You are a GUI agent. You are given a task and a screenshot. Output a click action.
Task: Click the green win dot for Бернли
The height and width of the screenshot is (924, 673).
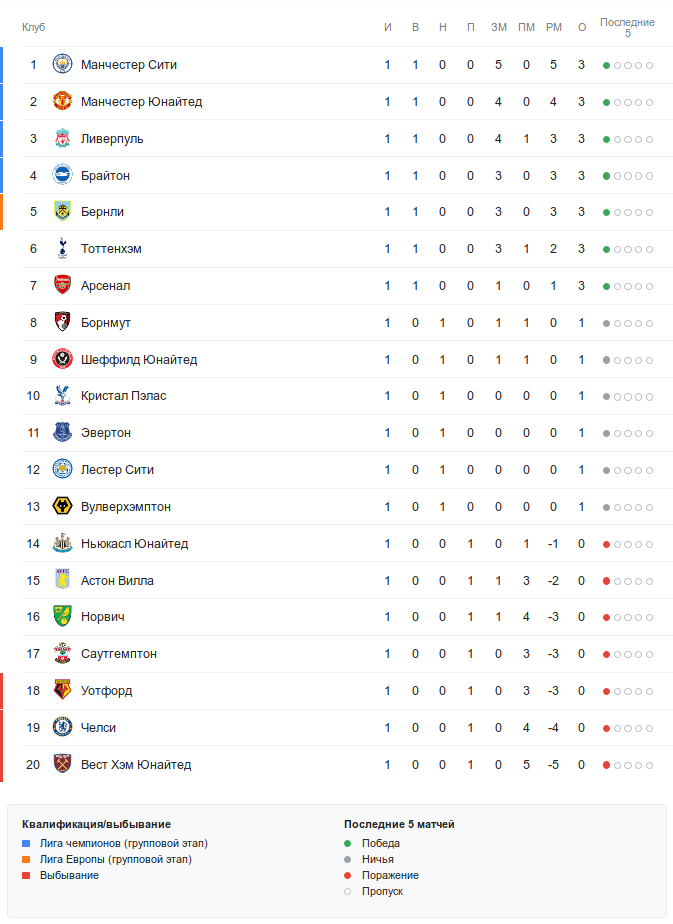pos(606,213)
